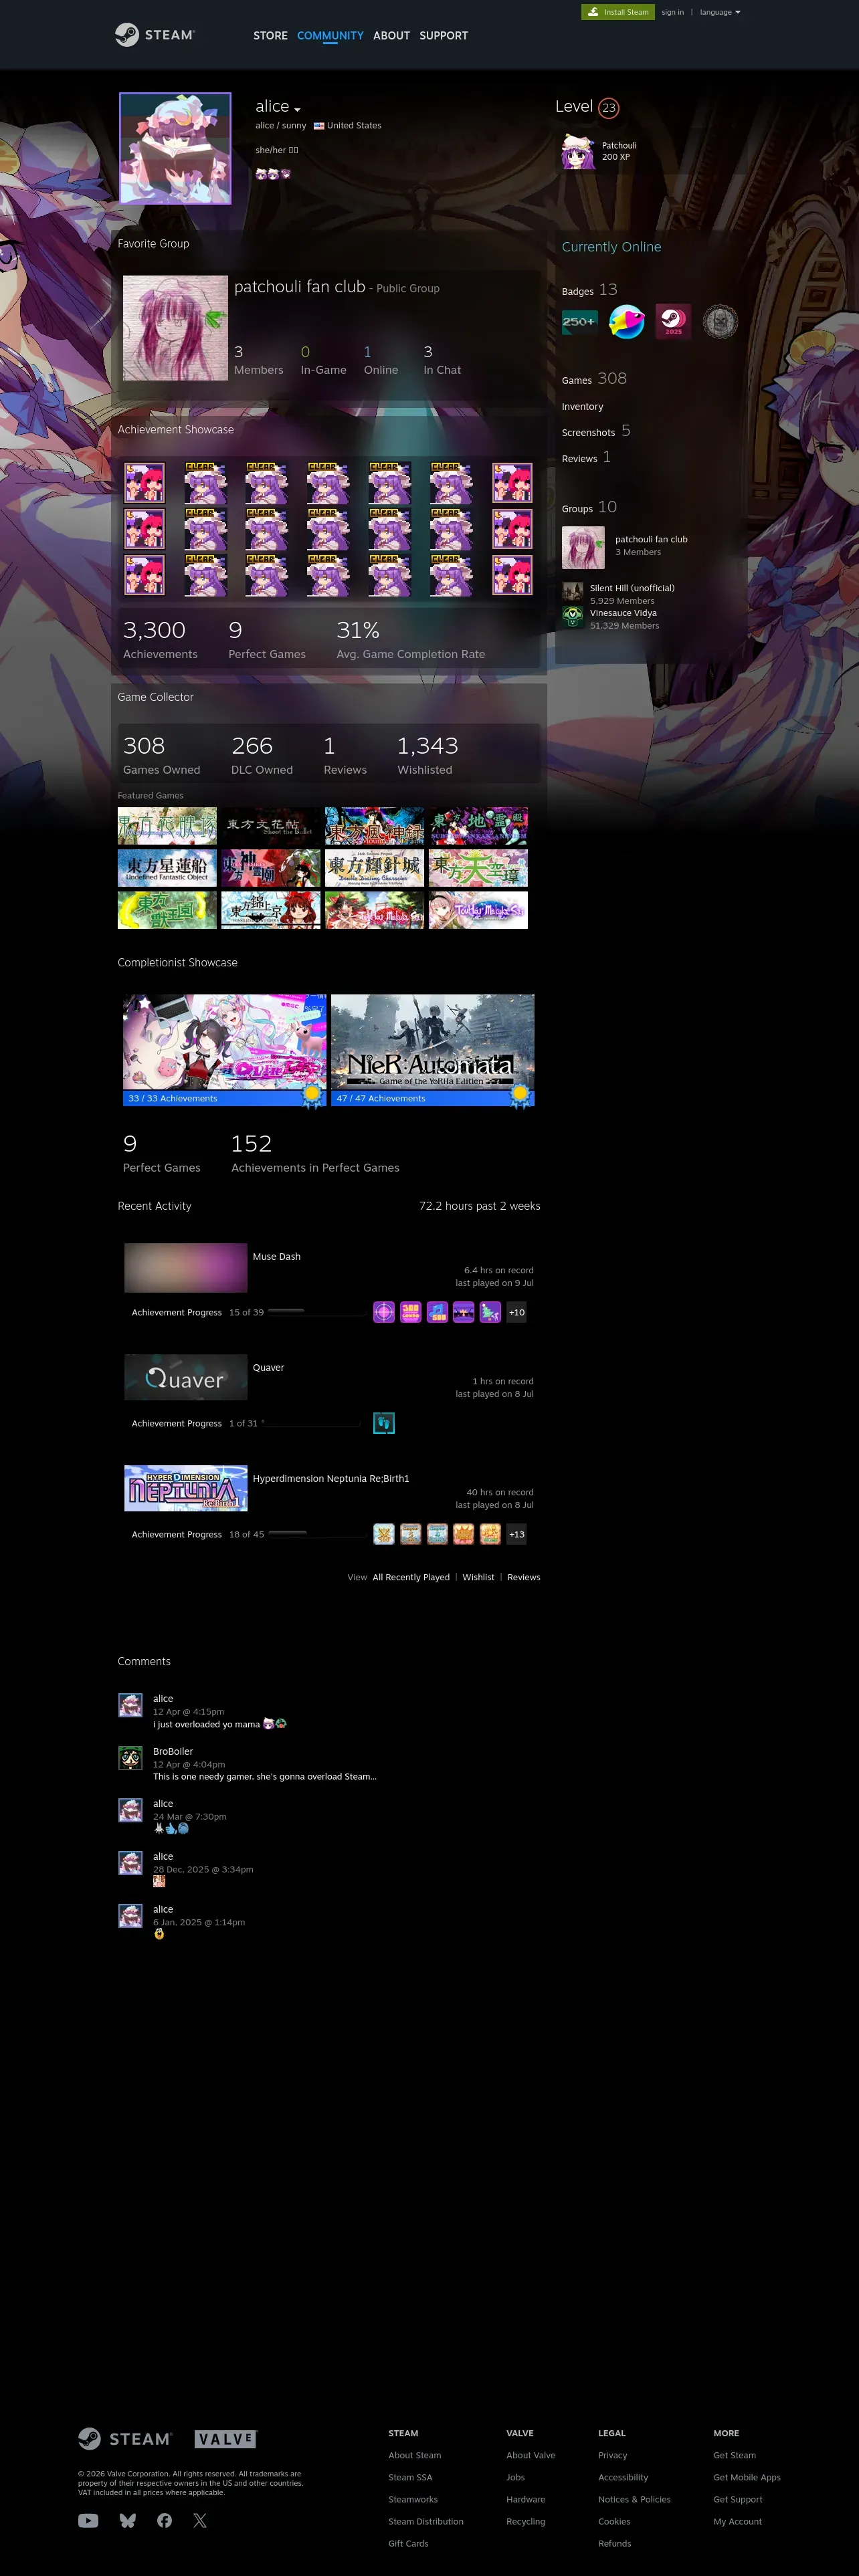The height and width of the screenshot is (2576, 859).
Task: Open the patchouli fan club title in Favorite Group
Action: pyautogui.click(x=300, y=287)
